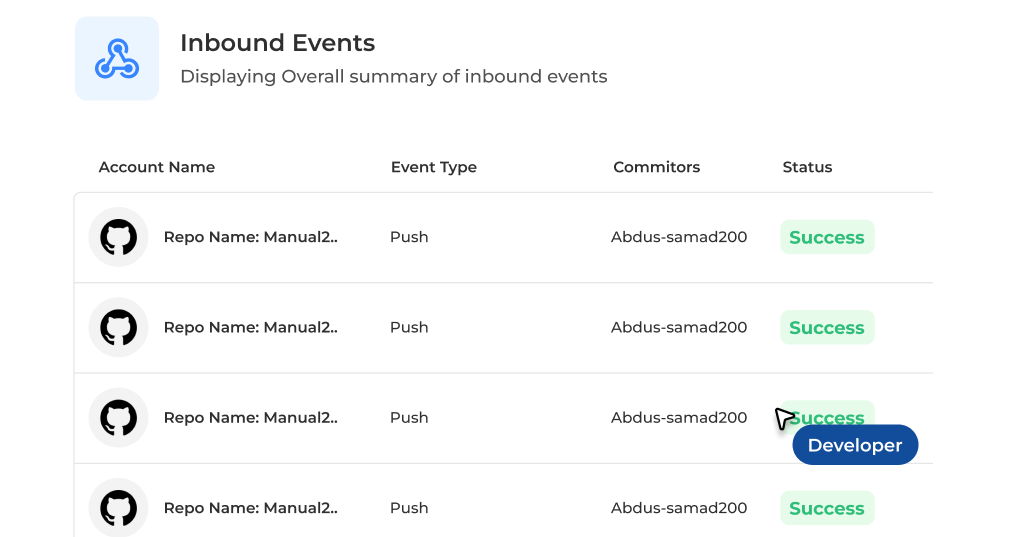Click the Event Type column header
Image resolution: width=1029 pixels, height=537 pixels.
click(x=434, y=167)
